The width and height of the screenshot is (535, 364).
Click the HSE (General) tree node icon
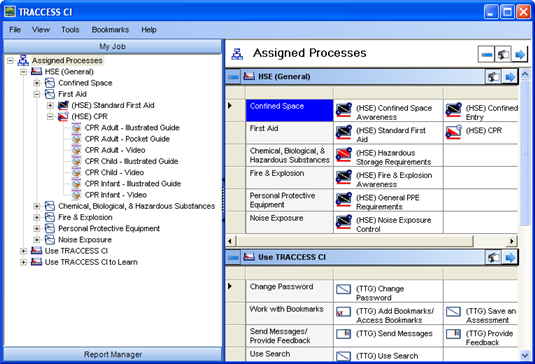click(37, 72)
